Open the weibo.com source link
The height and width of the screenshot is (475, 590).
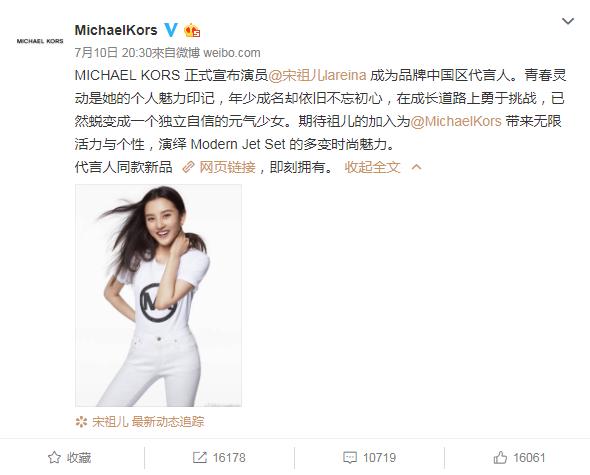(x=232, y=53)
